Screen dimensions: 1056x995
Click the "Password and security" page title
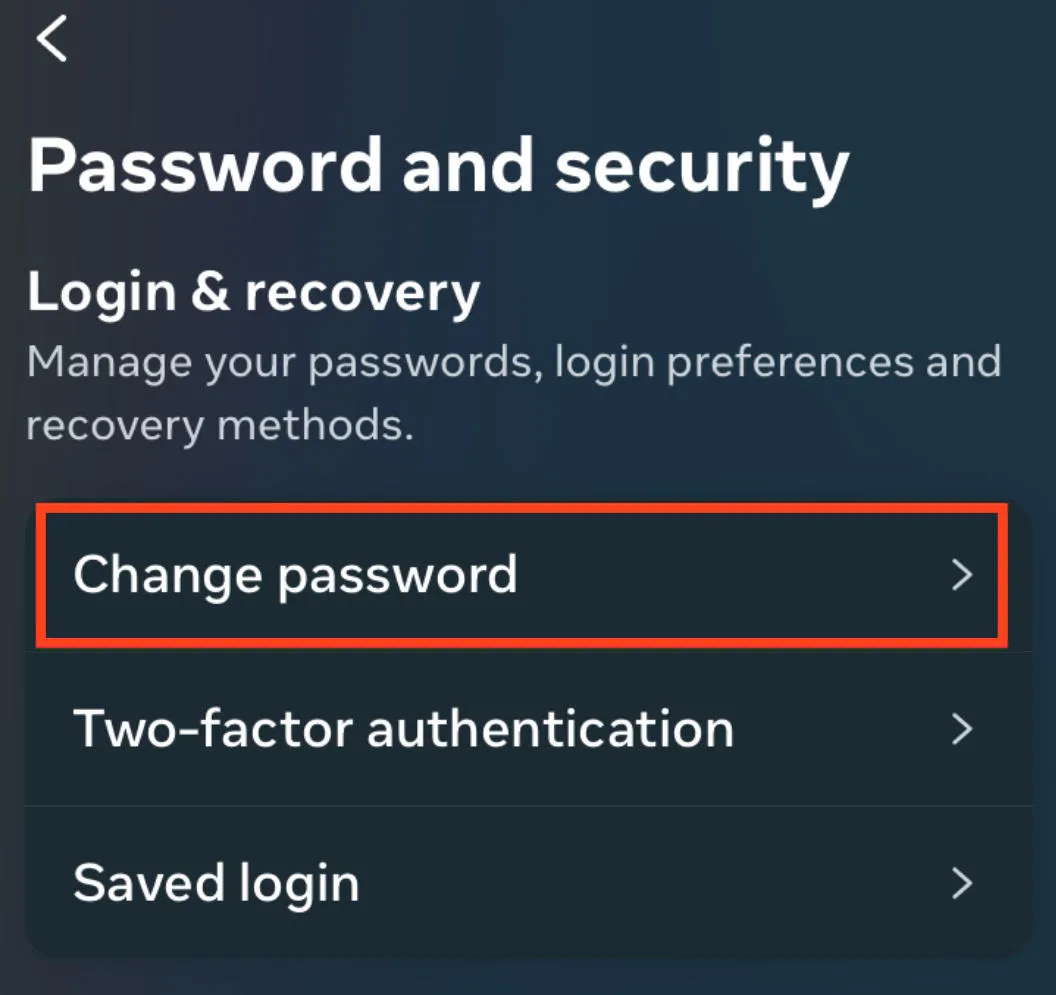(x=438, y=165)
